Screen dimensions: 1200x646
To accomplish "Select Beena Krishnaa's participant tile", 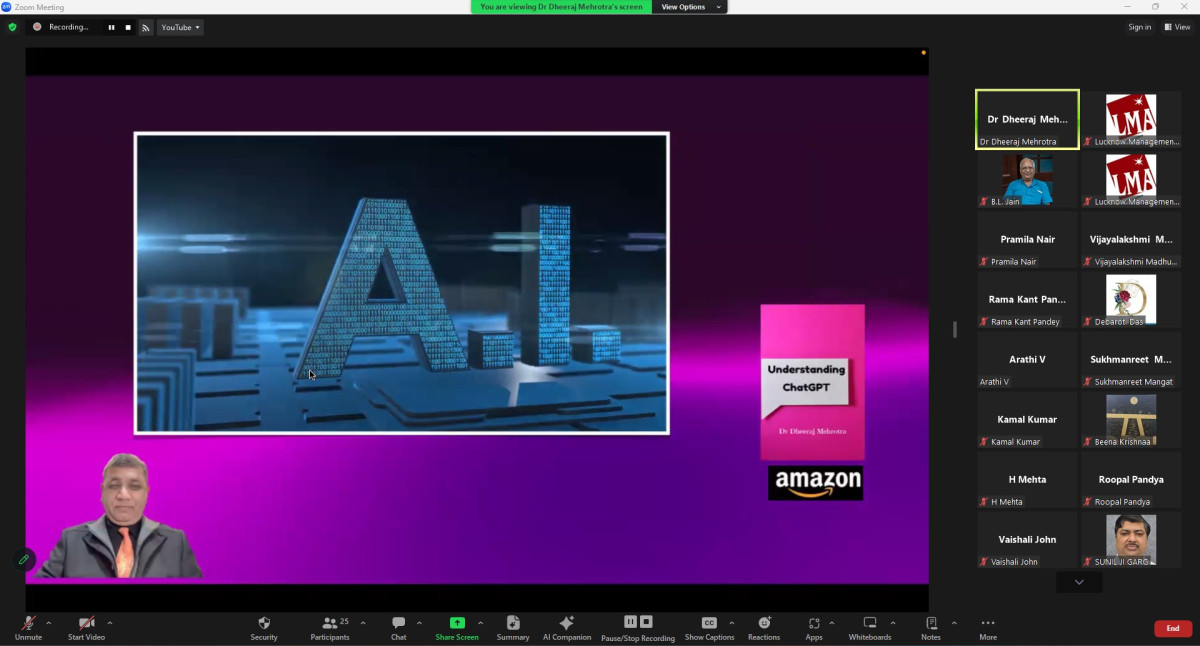I will pyautogui.click(x=1131, y=420).
